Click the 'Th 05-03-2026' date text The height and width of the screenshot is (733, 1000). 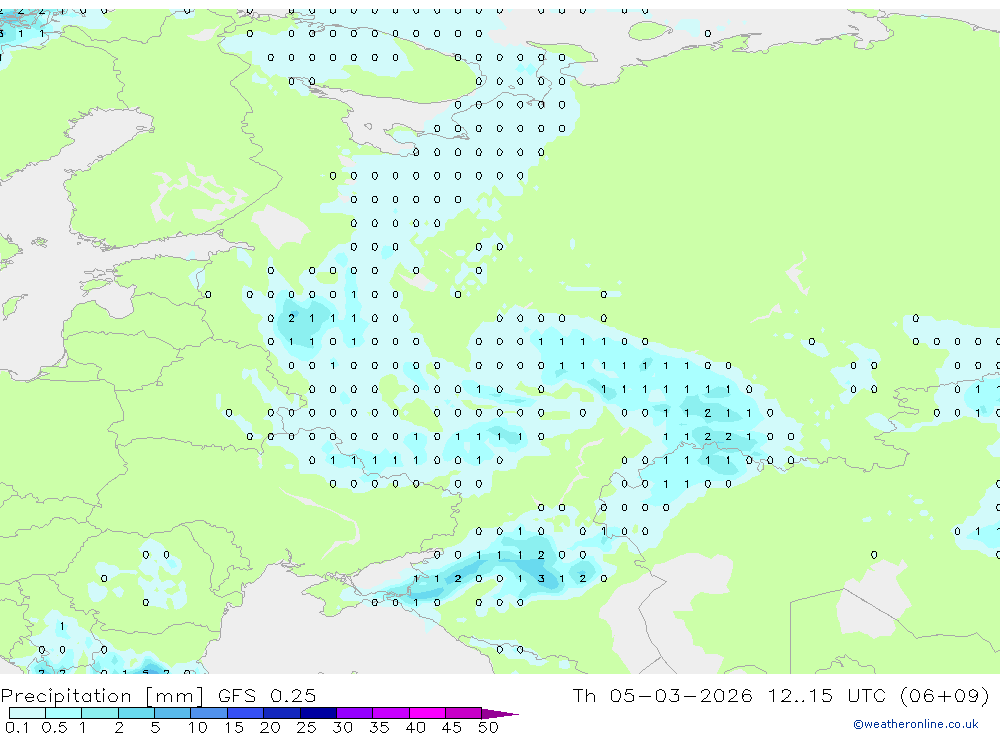tap(662, 695)
